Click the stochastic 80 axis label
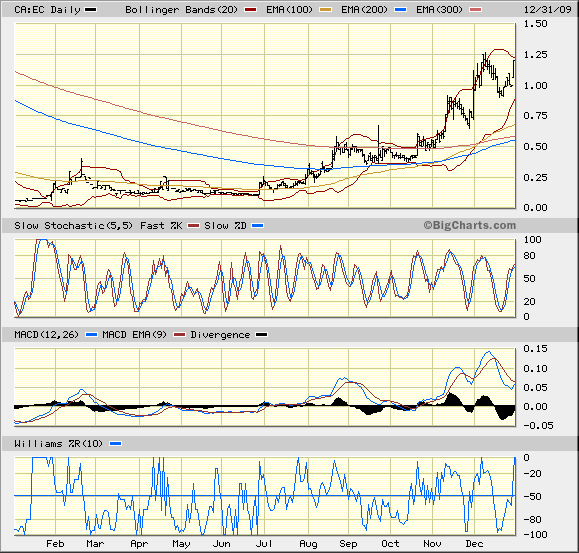This screenshot has height=553, width=579. (530, 256)
